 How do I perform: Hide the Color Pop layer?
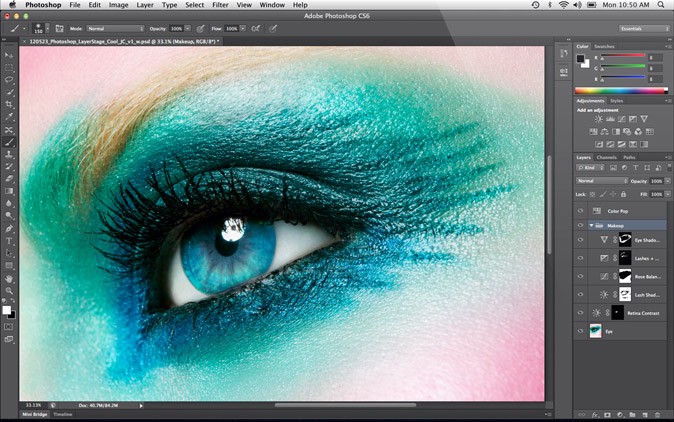[581, 211]
